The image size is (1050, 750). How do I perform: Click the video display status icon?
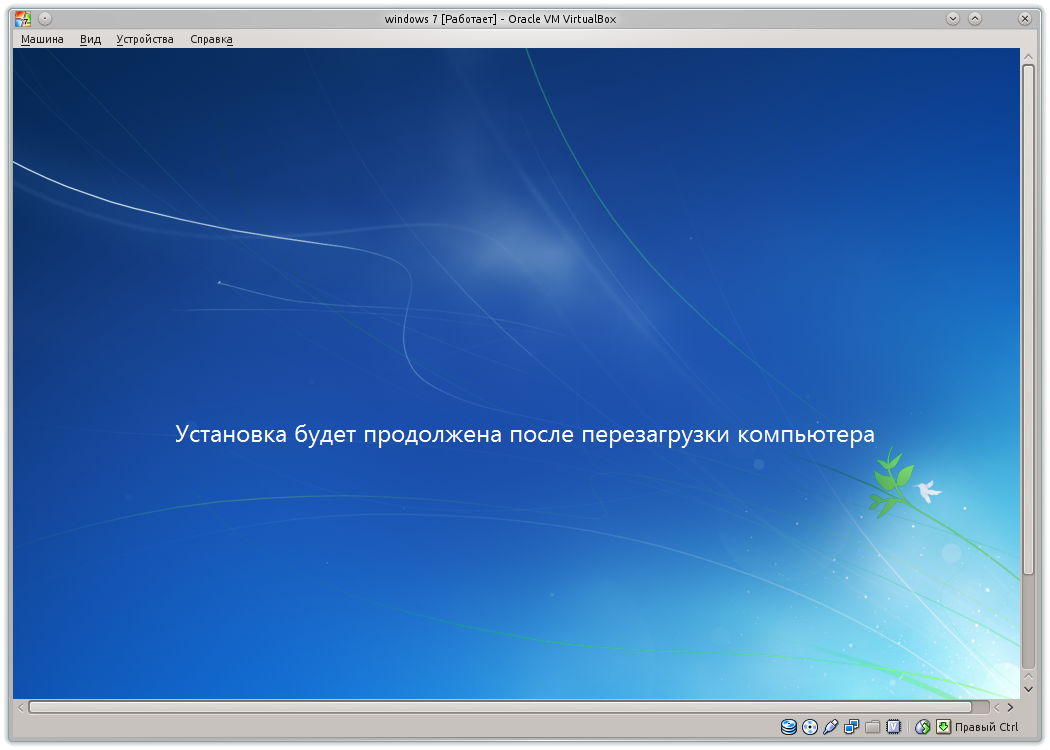pos(895,727)
